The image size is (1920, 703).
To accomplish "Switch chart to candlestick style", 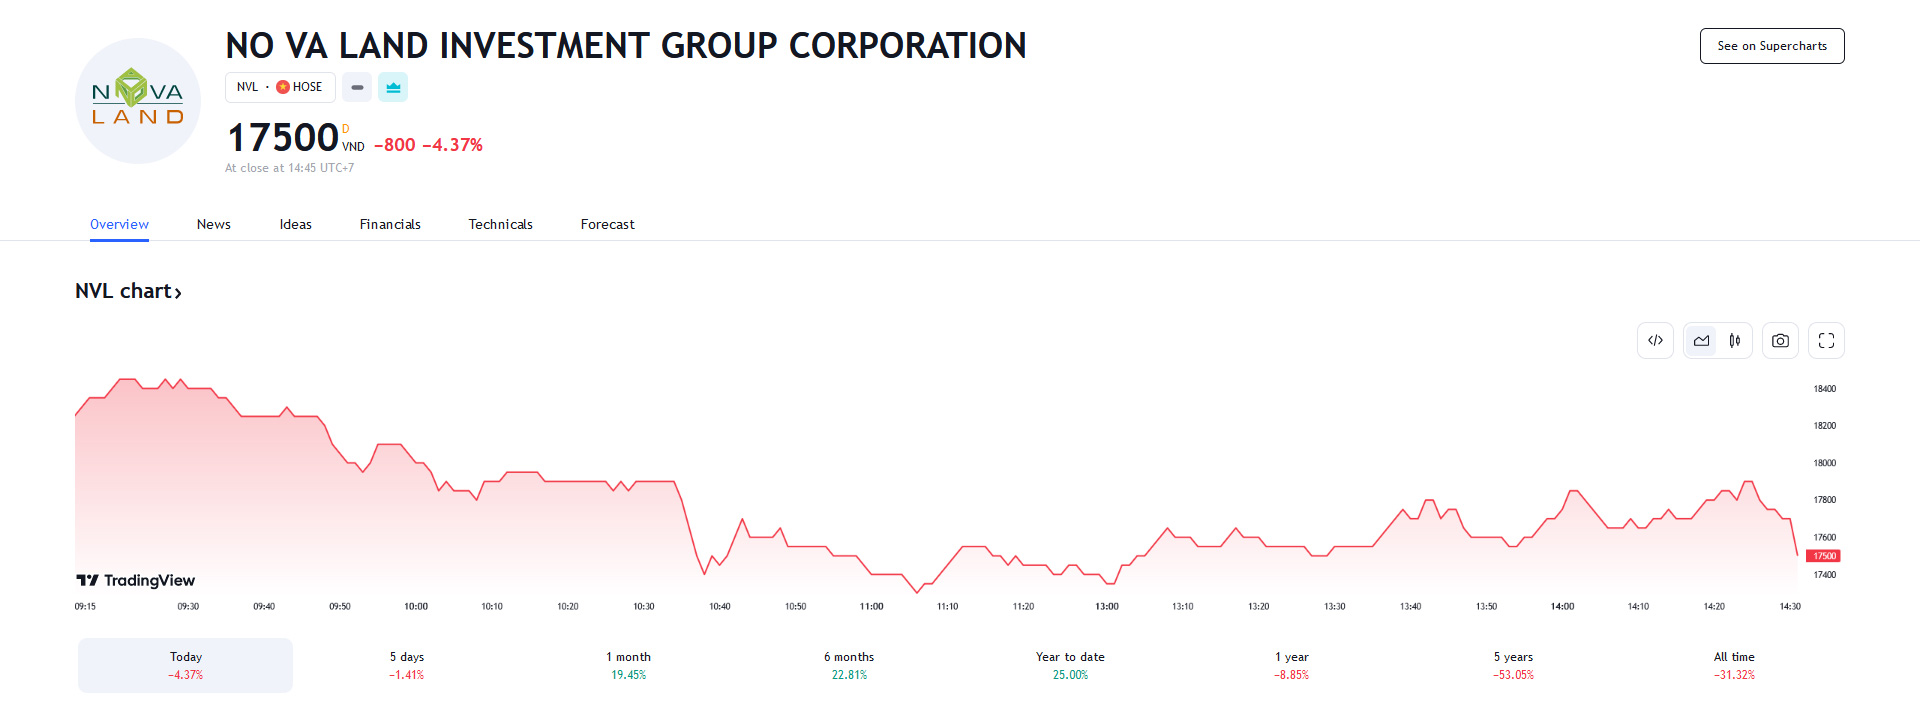I will [1735, 341].
